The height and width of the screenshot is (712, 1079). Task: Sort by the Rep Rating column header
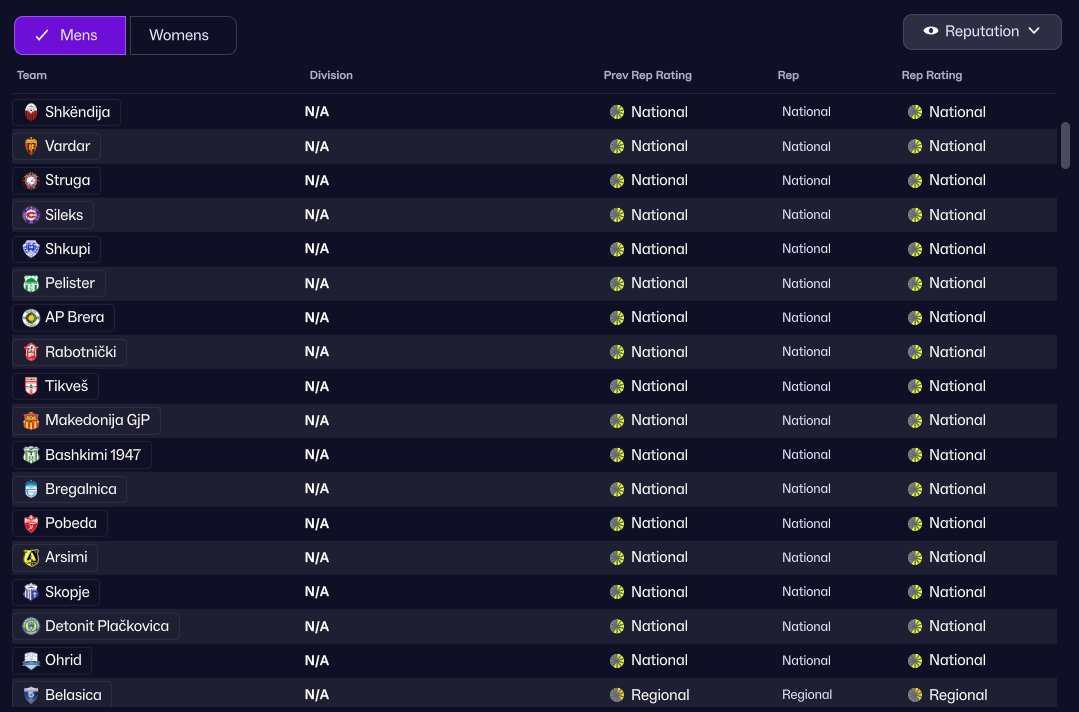click(932, 75)
